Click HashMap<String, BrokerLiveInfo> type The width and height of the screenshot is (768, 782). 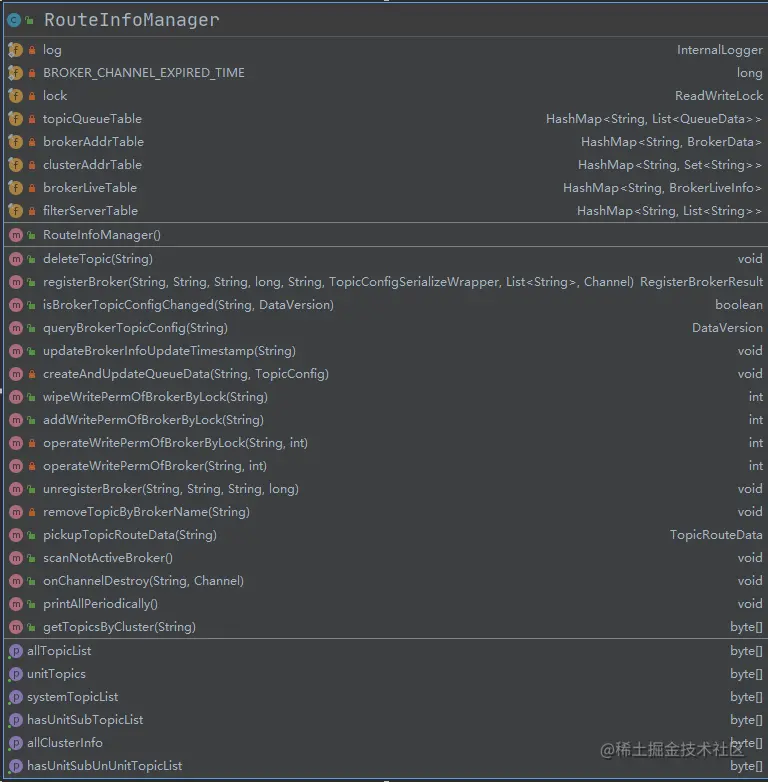point(662,188)
